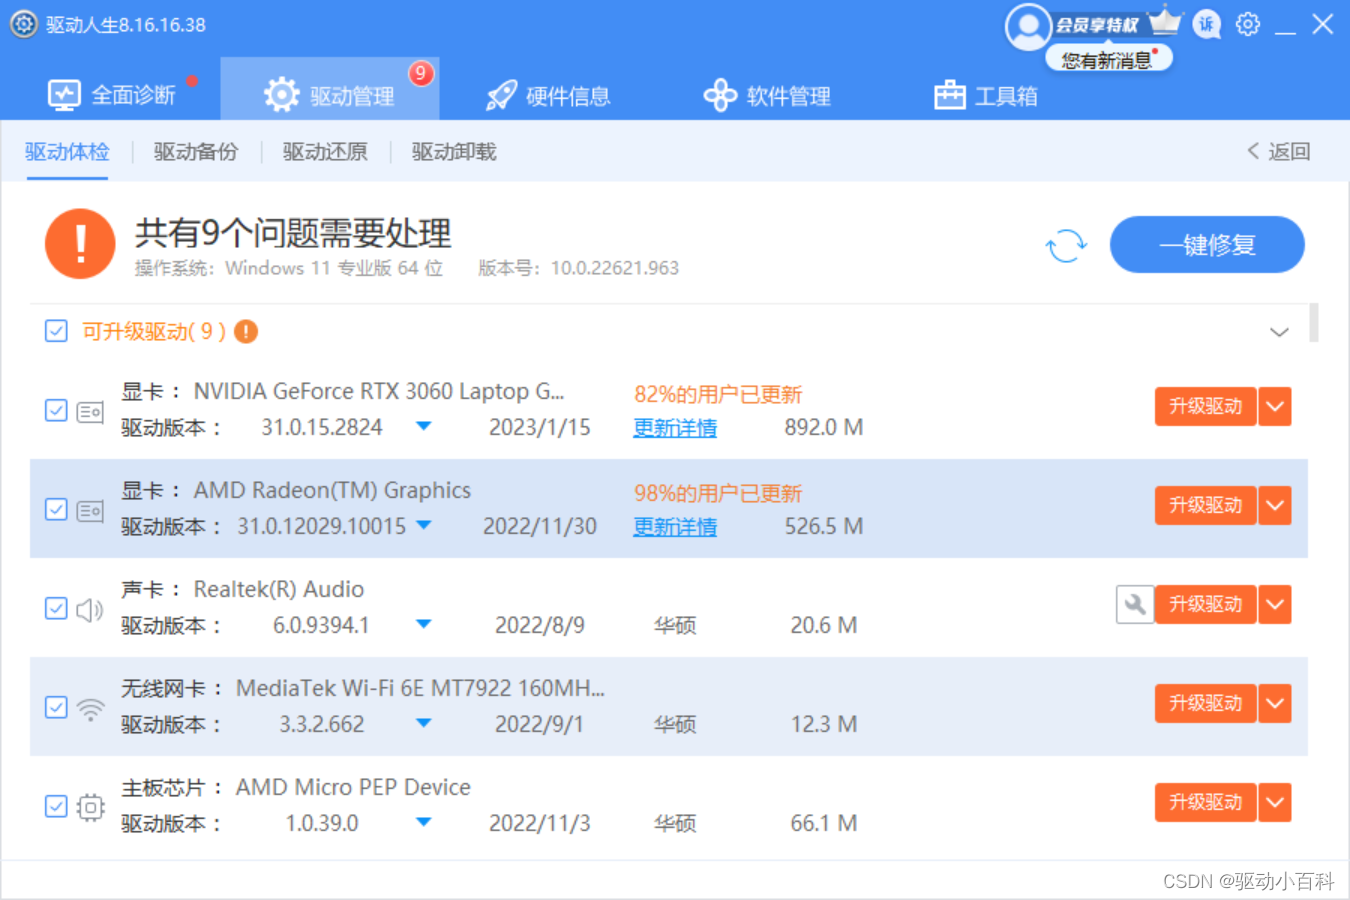Open the complaint (诉) feedback icon
Screen dimensions: 1350x900
[1207, 24]
